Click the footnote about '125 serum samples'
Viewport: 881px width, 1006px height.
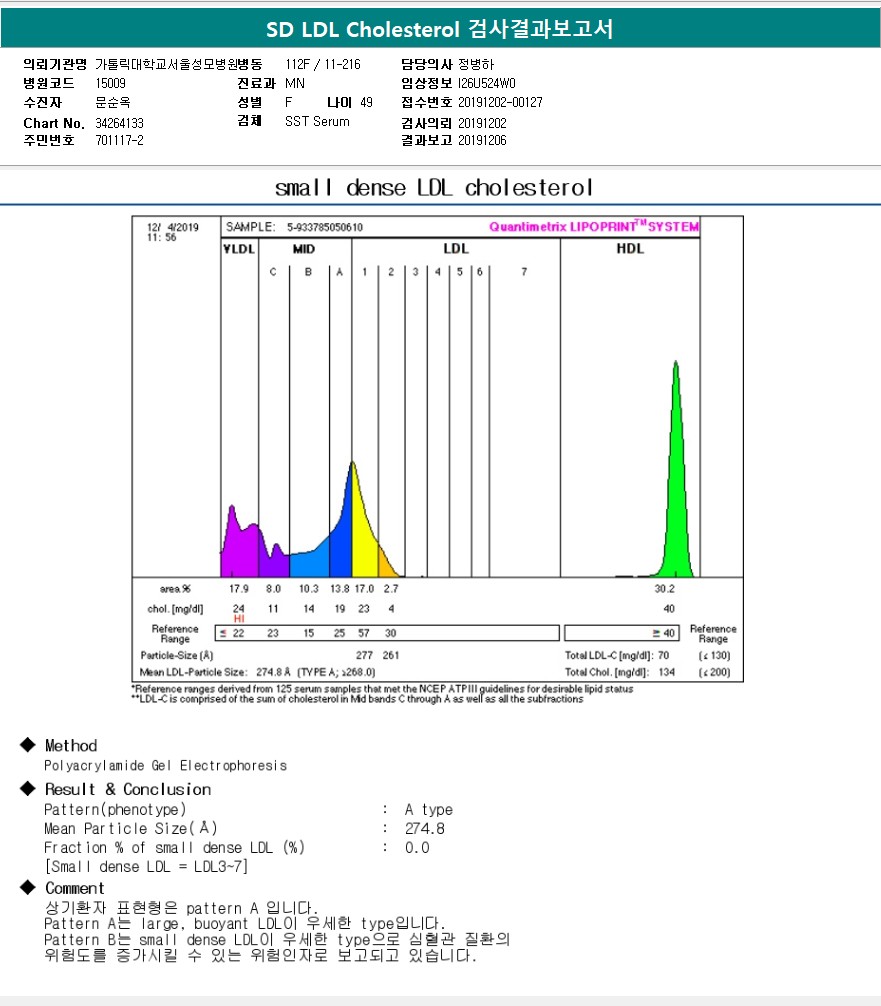[x=382, y=689]
